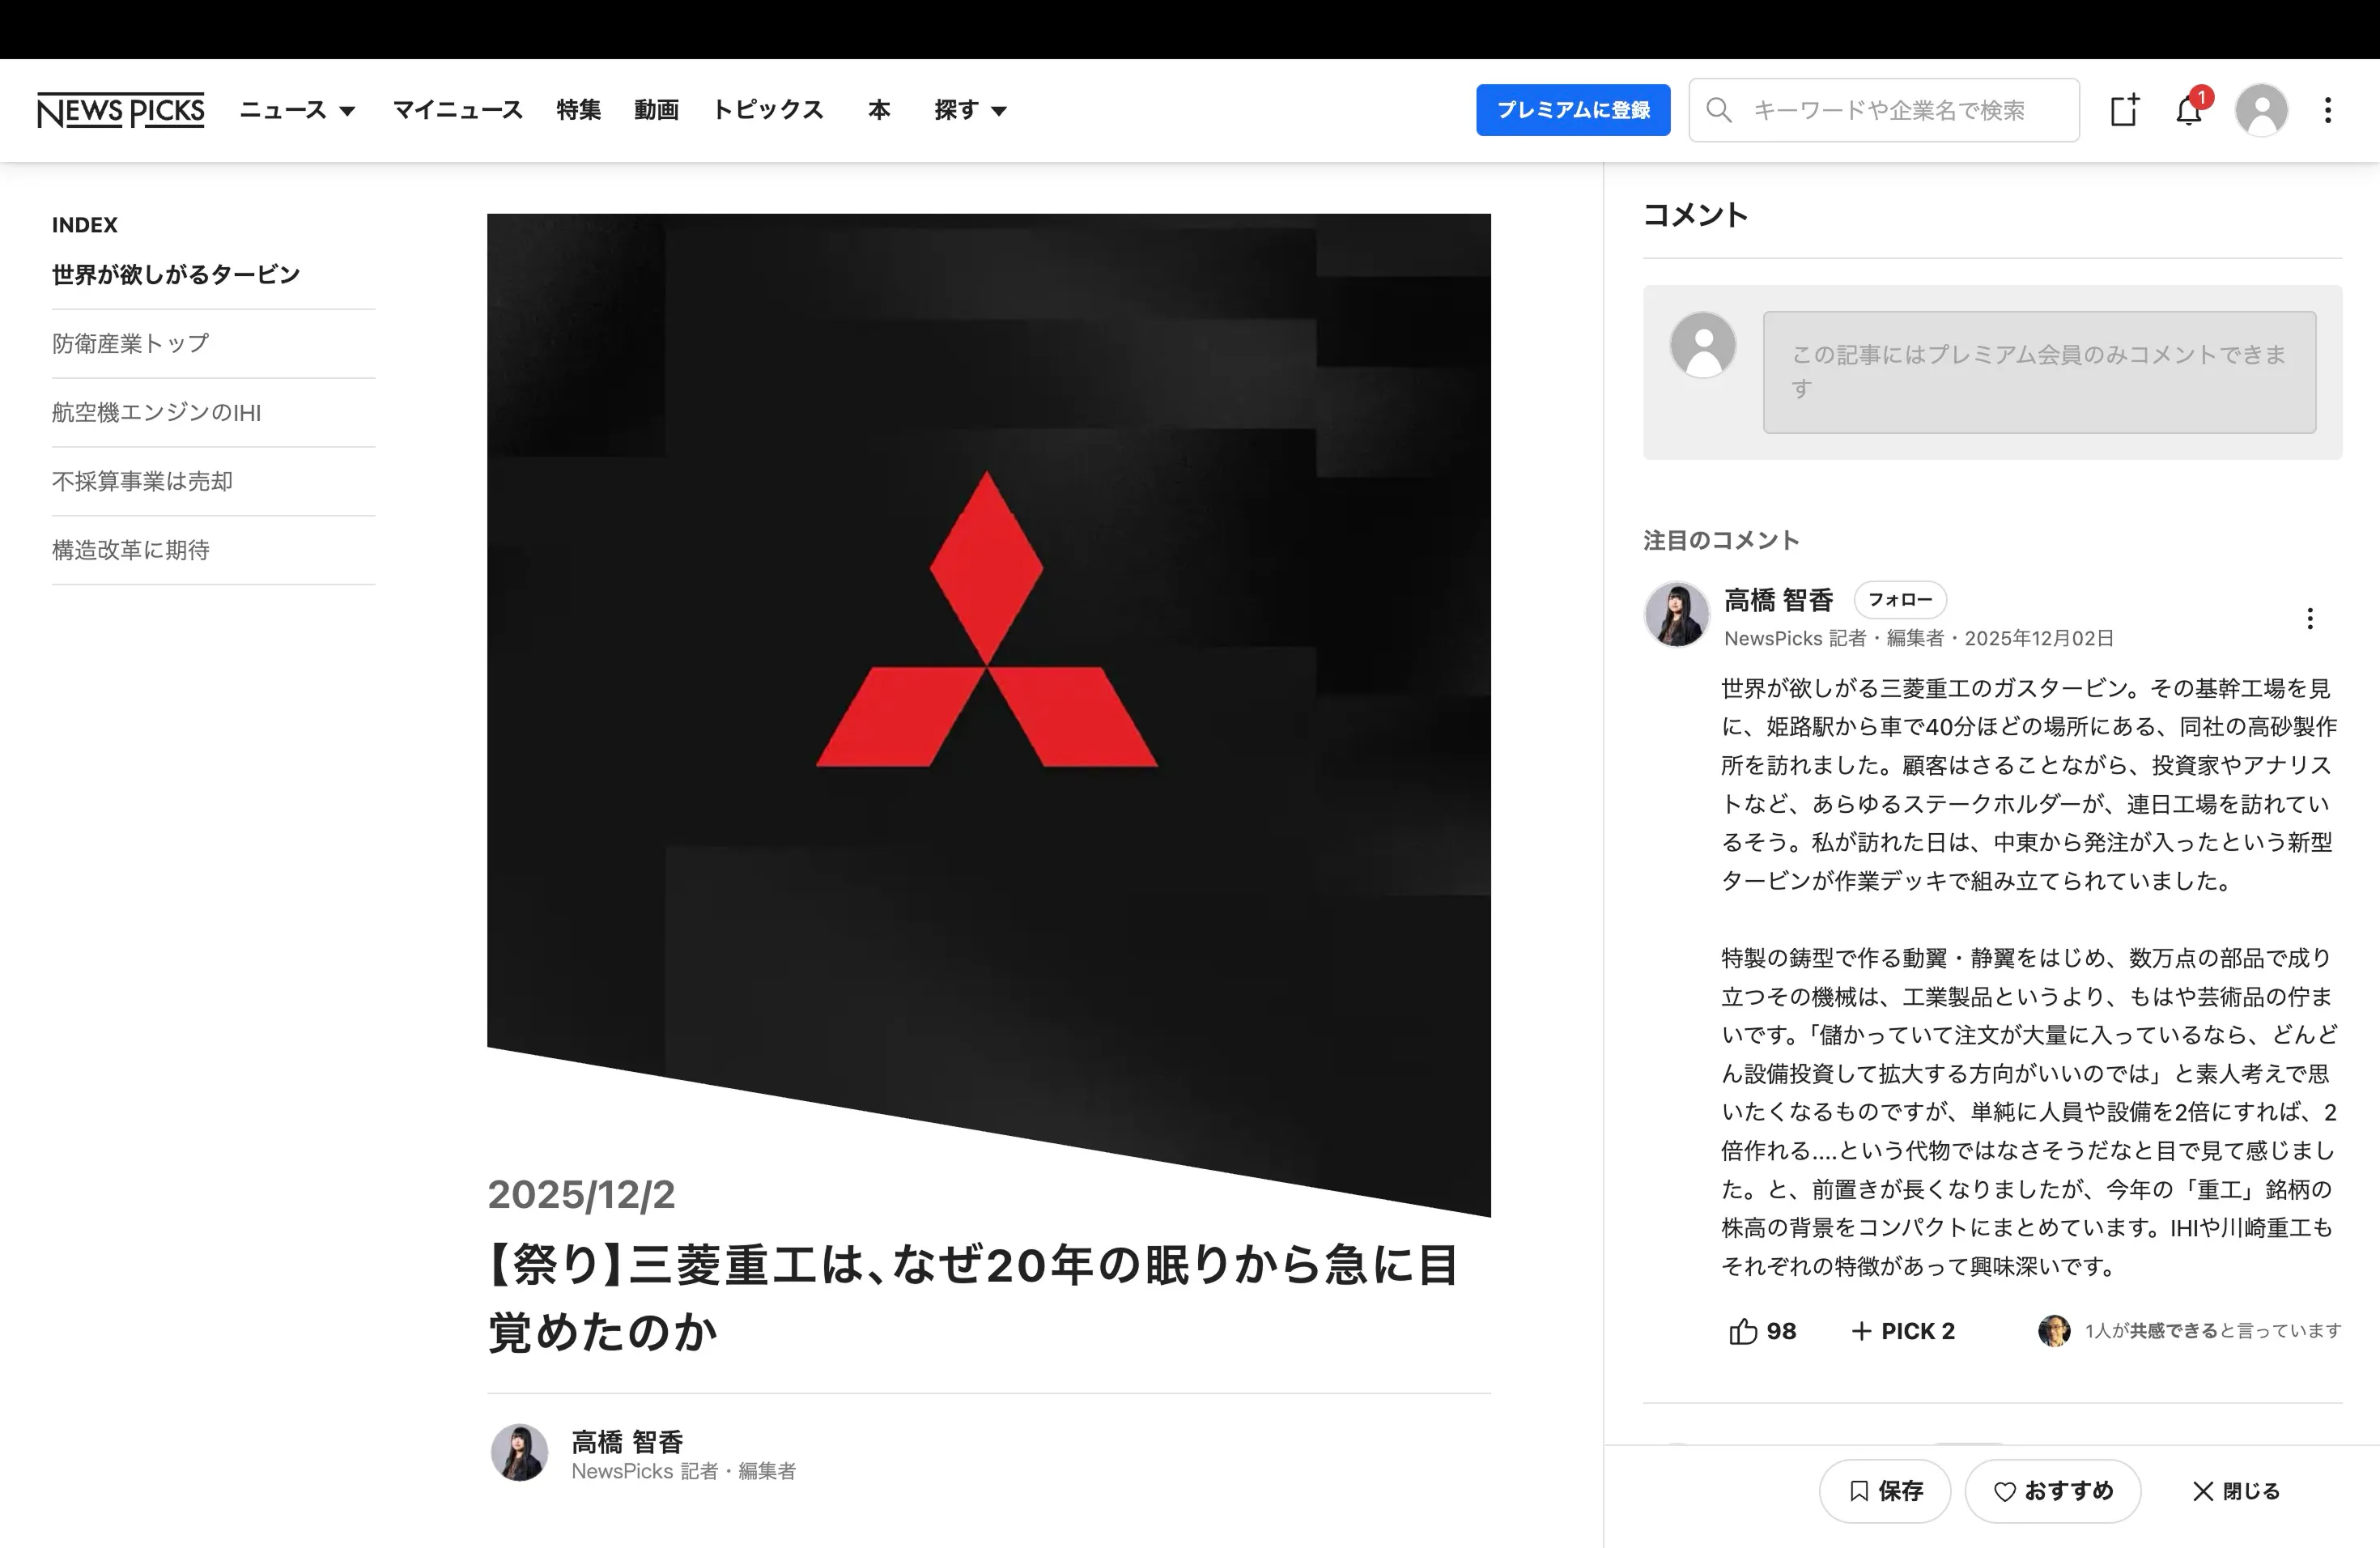Click the create post icon

click(2124, 110)
